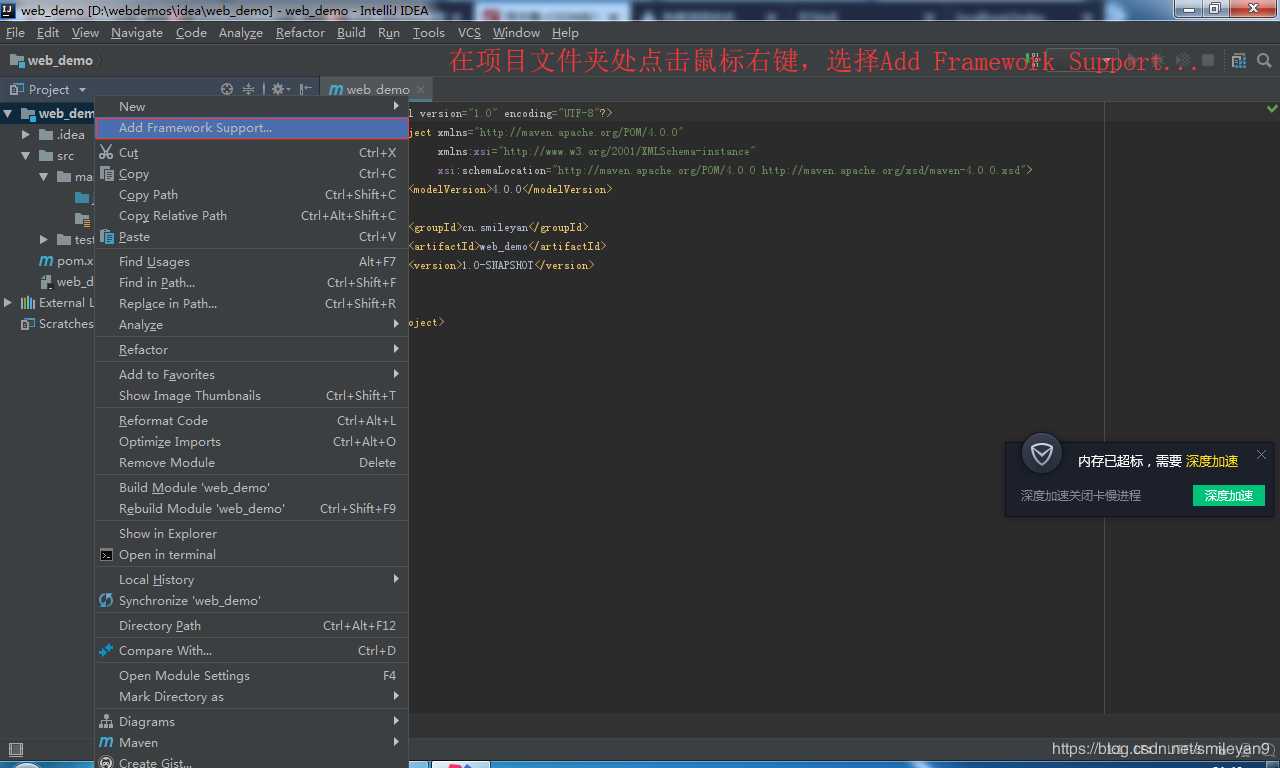Select Optimize Imports
The height and width of the screenshot is (768, 1280).
point(251,441)
